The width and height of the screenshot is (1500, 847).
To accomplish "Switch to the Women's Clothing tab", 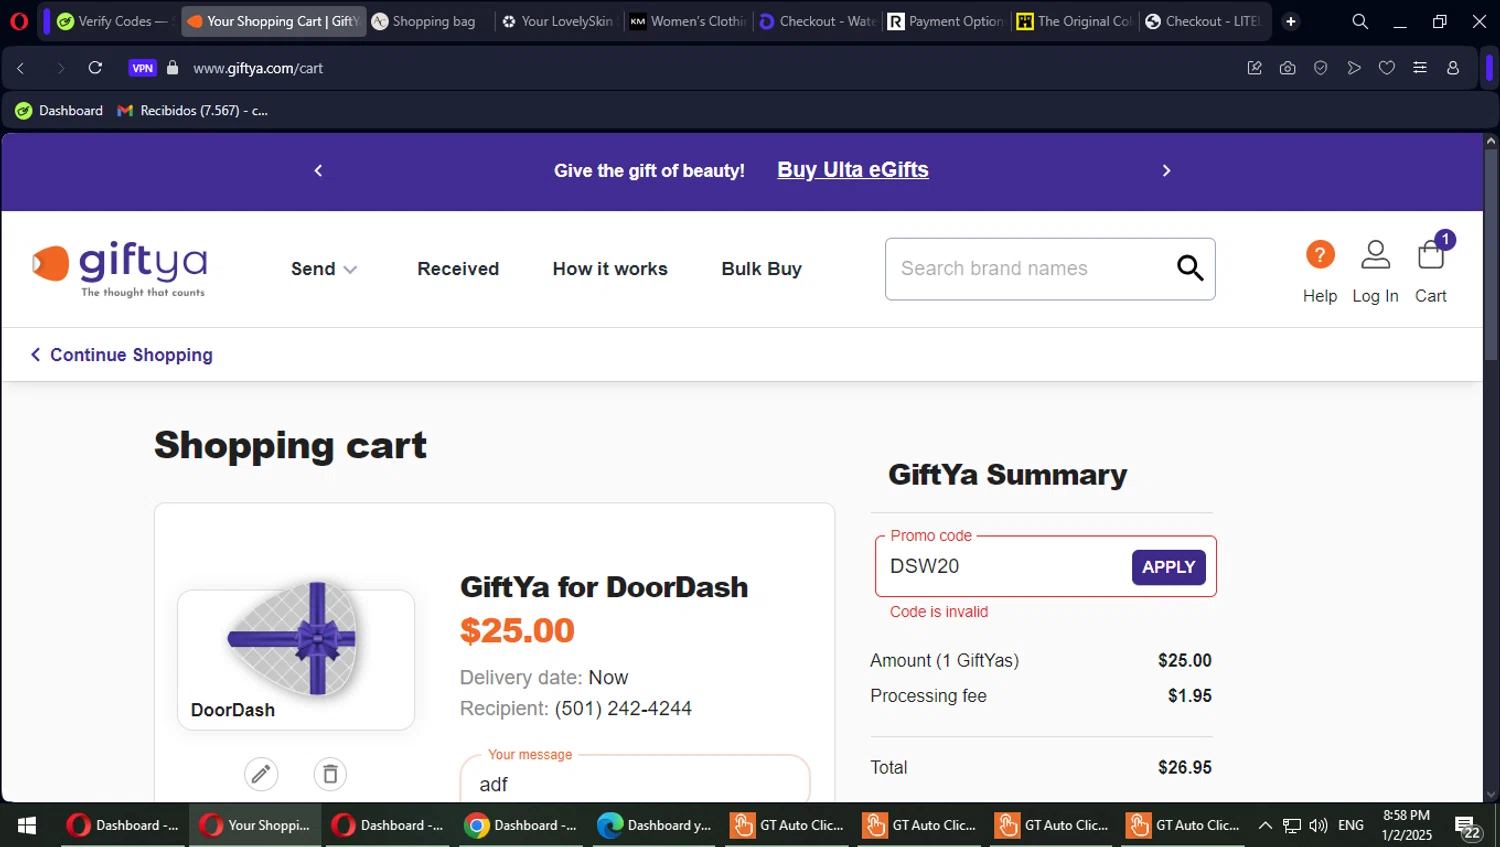I will click(x=688, y=21).
